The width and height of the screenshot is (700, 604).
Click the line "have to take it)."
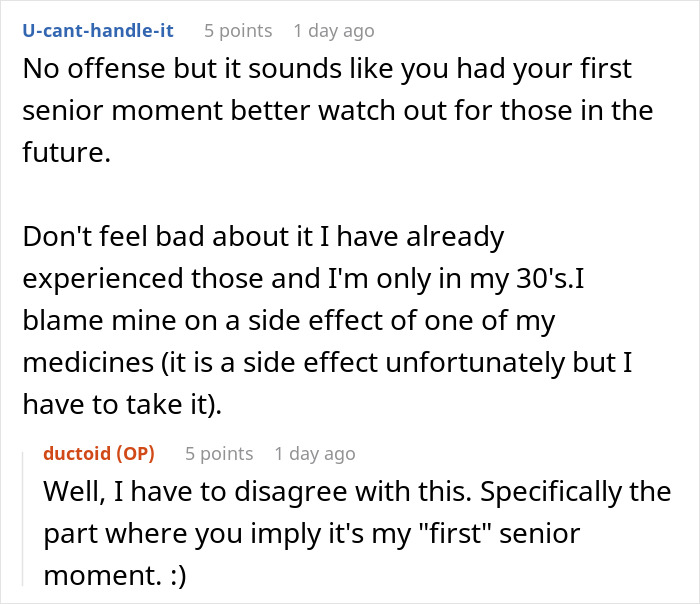(122, 404)
